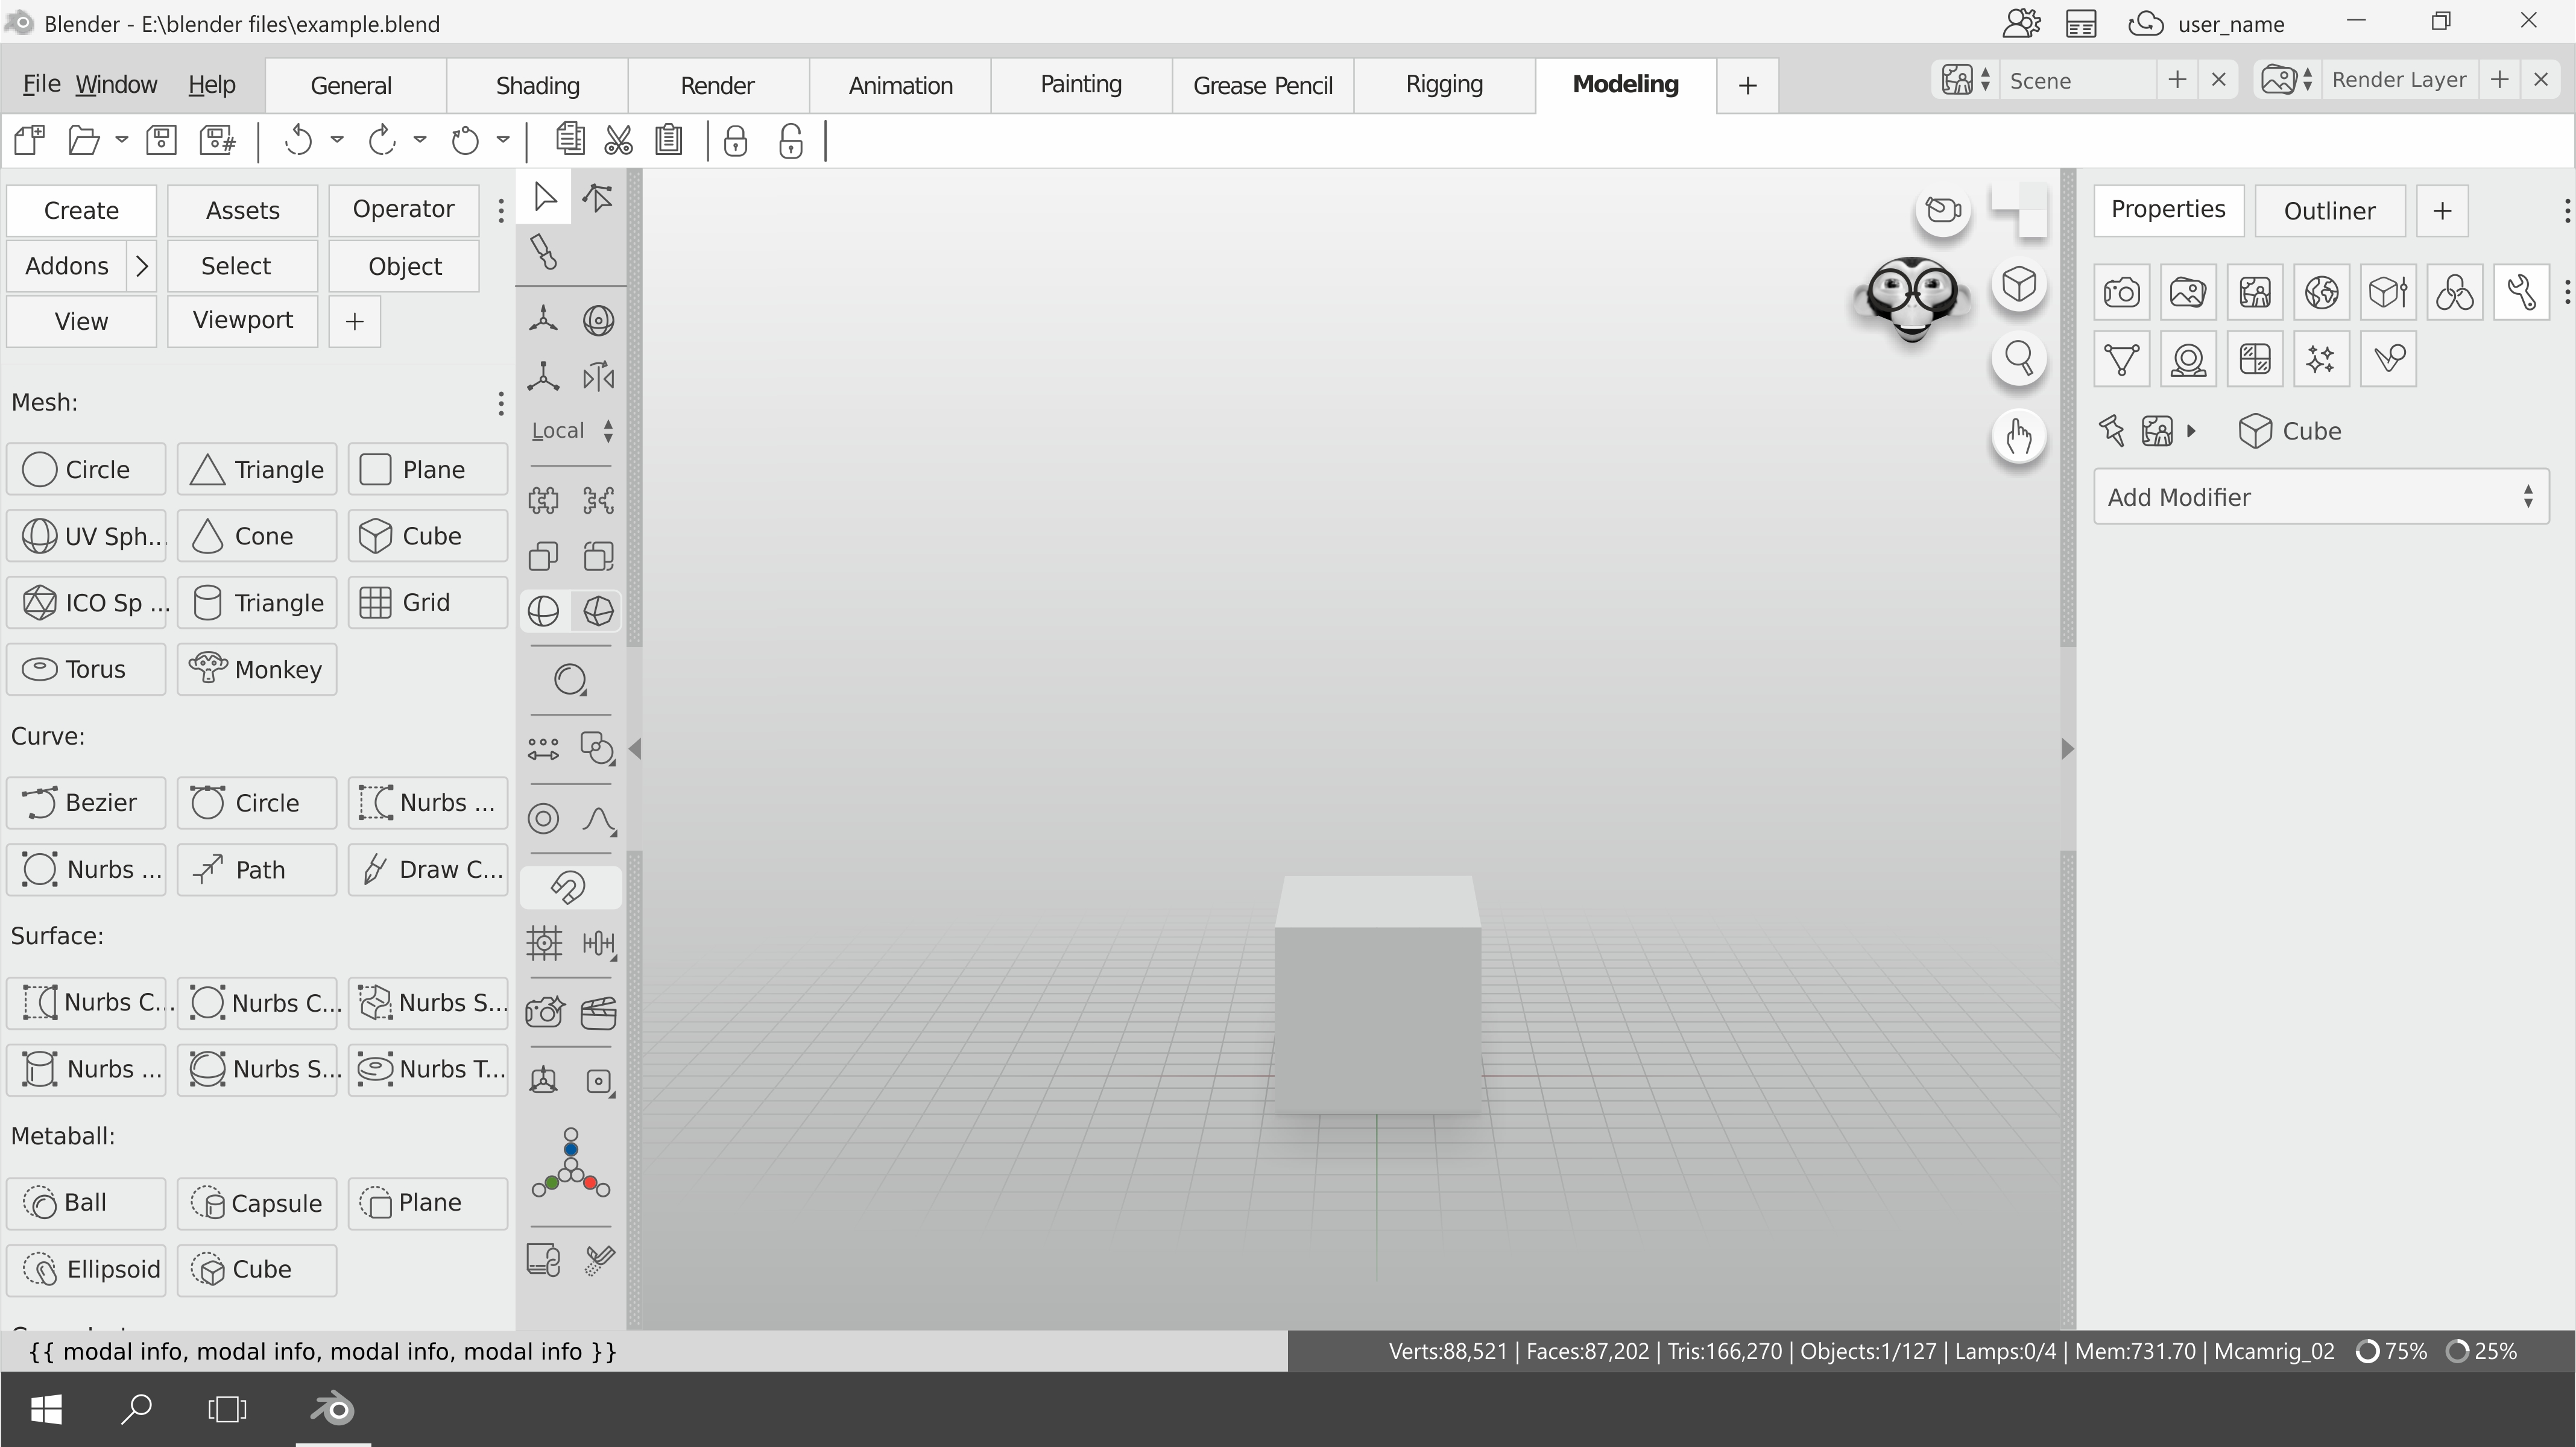Open the File menu
This screenshot has height=1447, width=2576.
(x=41, y=85)
